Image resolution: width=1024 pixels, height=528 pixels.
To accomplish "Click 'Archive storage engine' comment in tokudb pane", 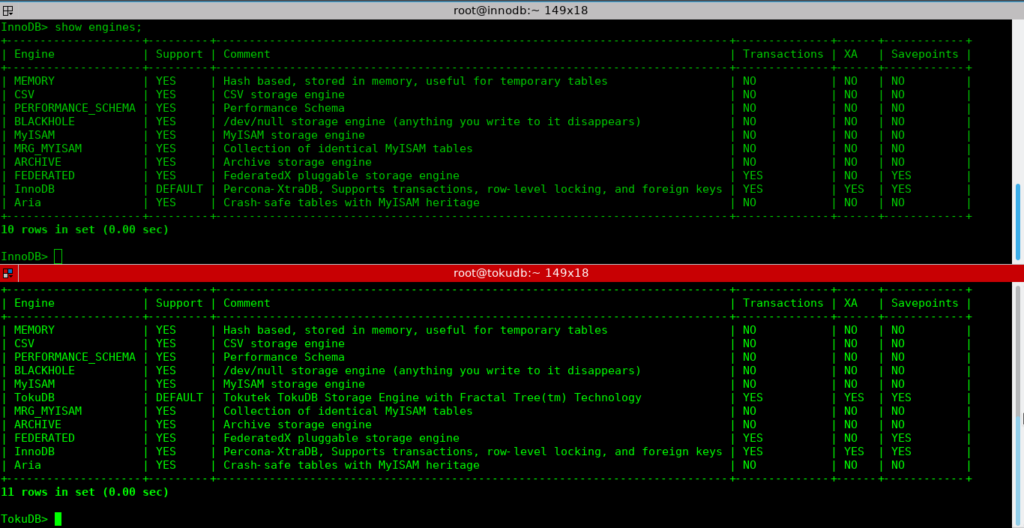I will coord(297,425).
